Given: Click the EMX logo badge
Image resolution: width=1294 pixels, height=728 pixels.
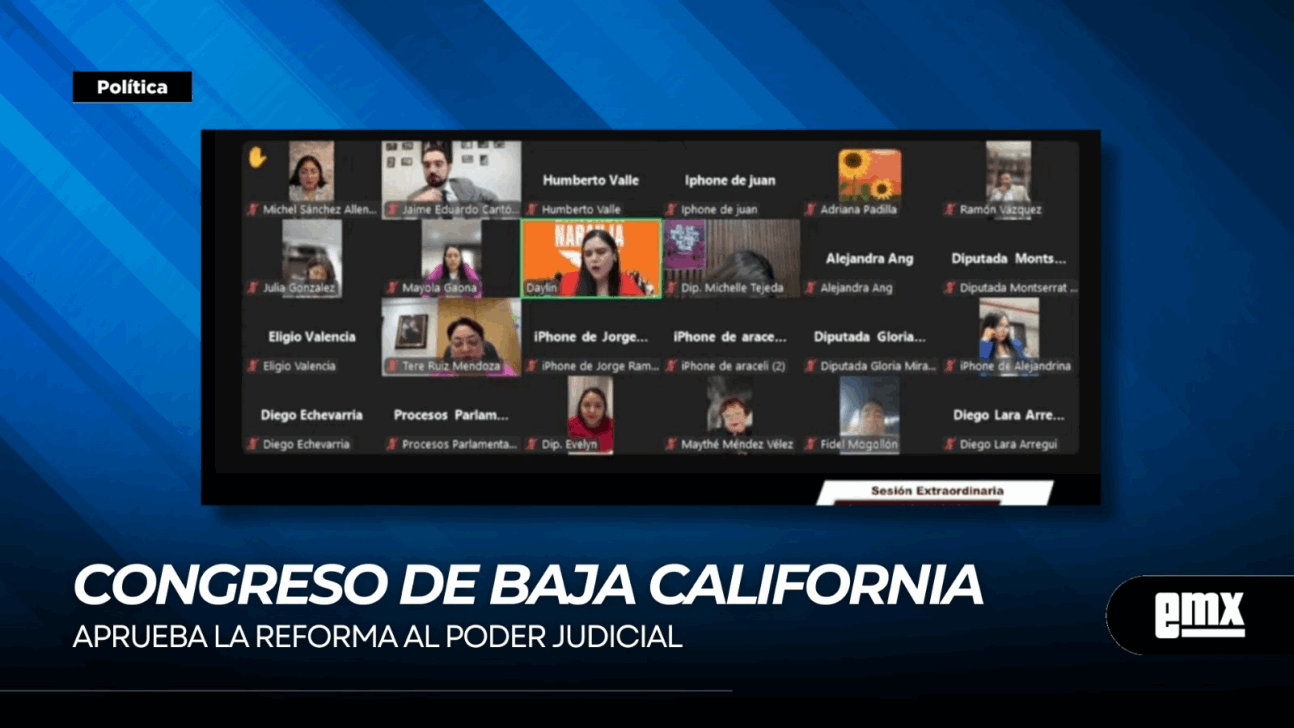Looking at the screenshot, I should click(x=1199, y=615).
